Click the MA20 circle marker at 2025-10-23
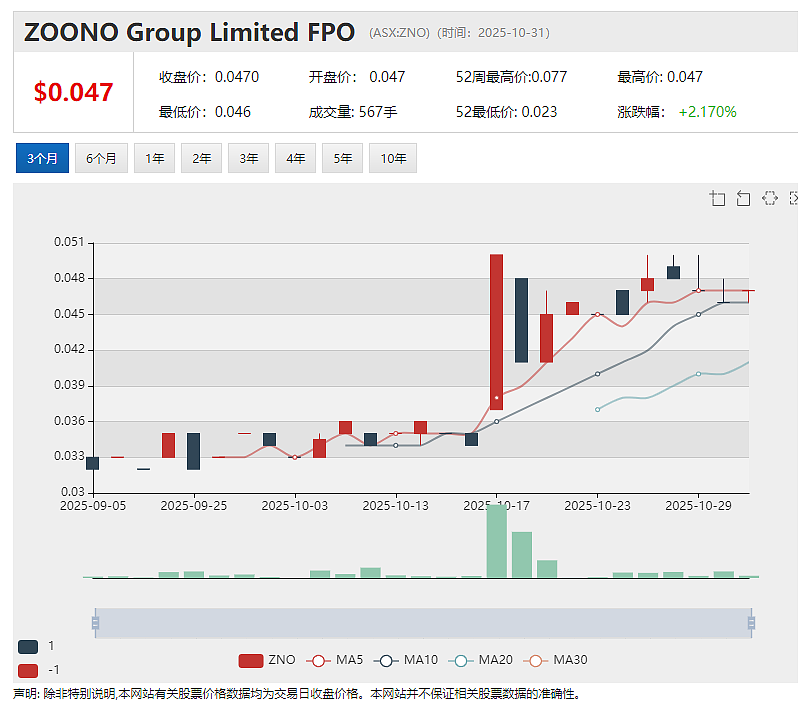 point(598,409)
